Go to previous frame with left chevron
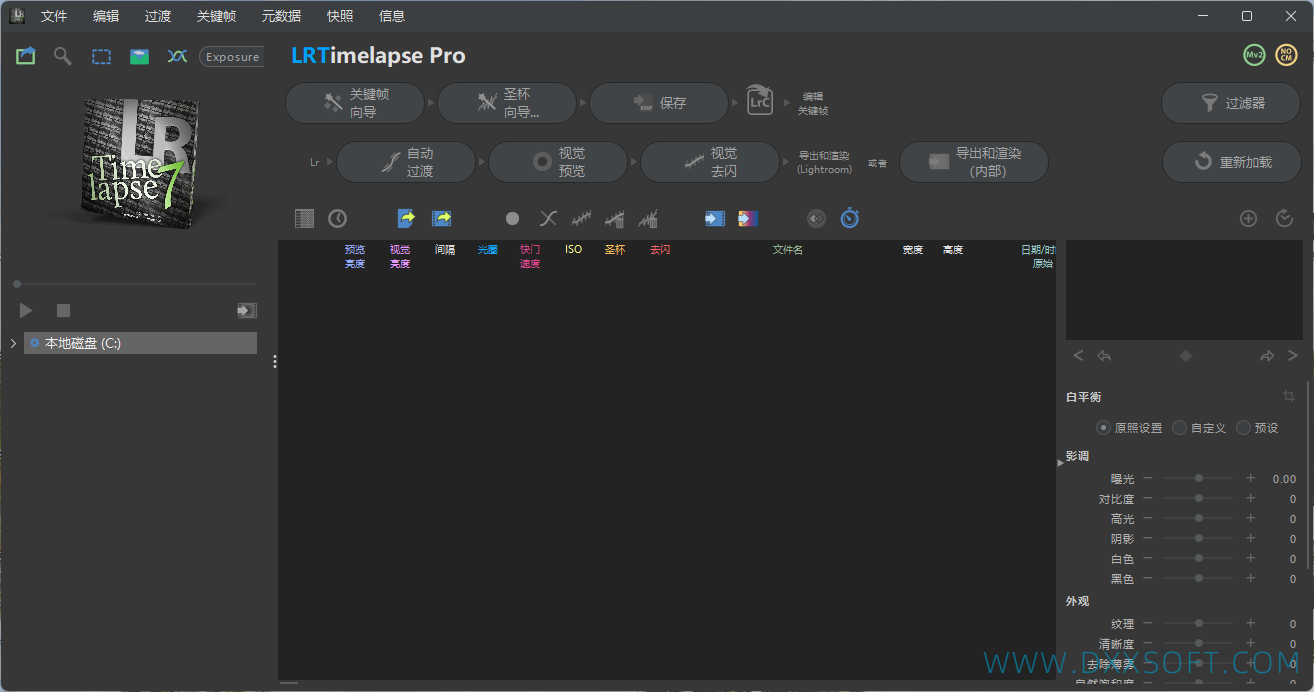 pos(1078,356)
